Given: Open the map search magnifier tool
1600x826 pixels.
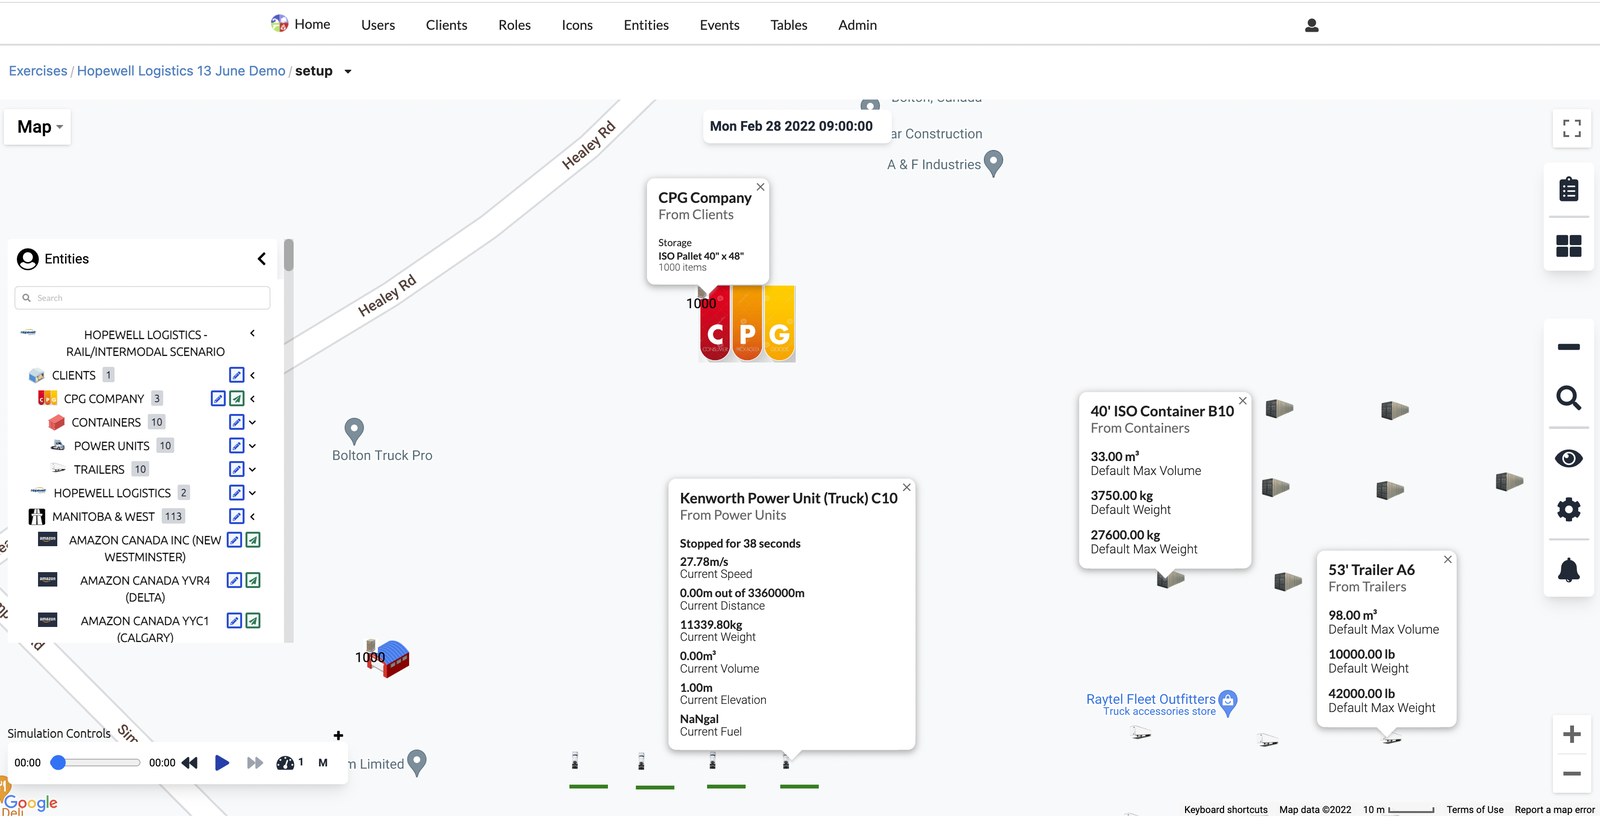Looking at the screenshot, I should pyautogui.click(x=1568, y=398).
